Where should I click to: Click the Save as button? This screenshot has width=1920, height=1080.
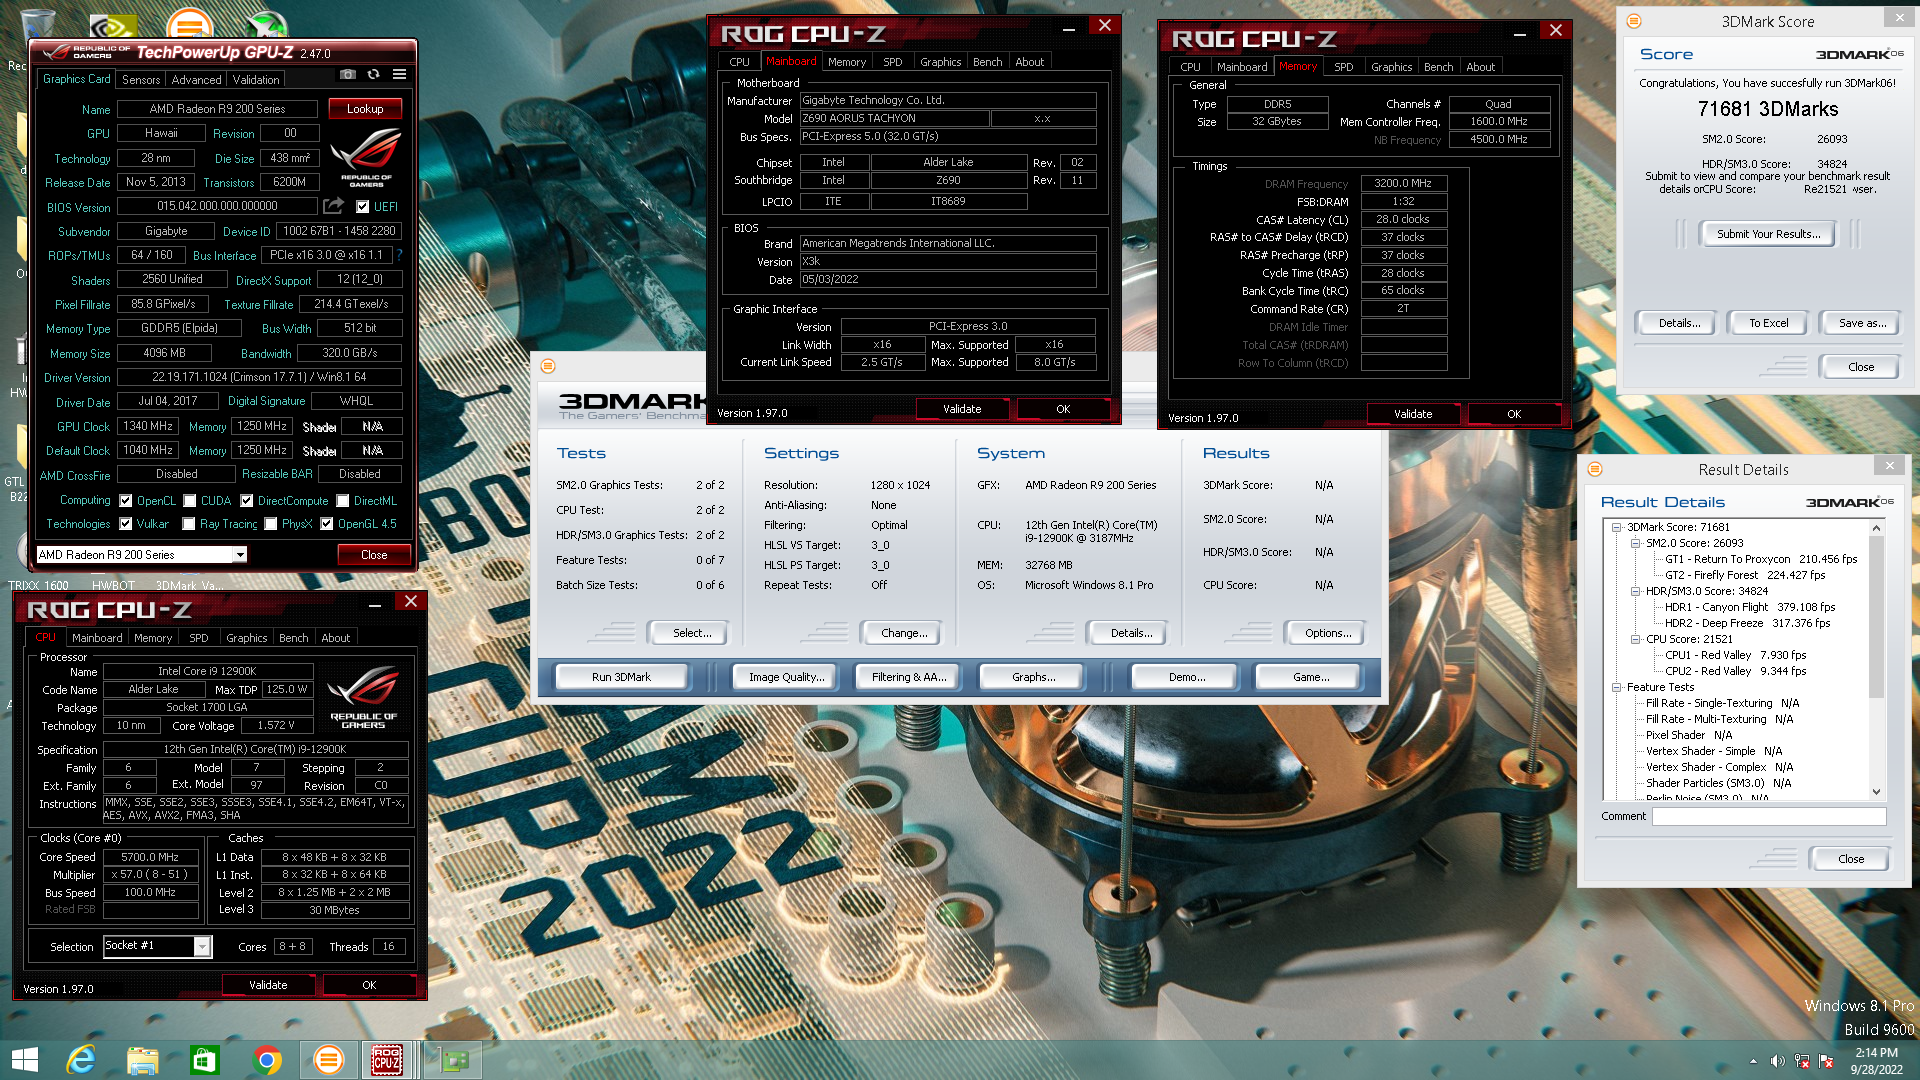tap(1862, 323)
